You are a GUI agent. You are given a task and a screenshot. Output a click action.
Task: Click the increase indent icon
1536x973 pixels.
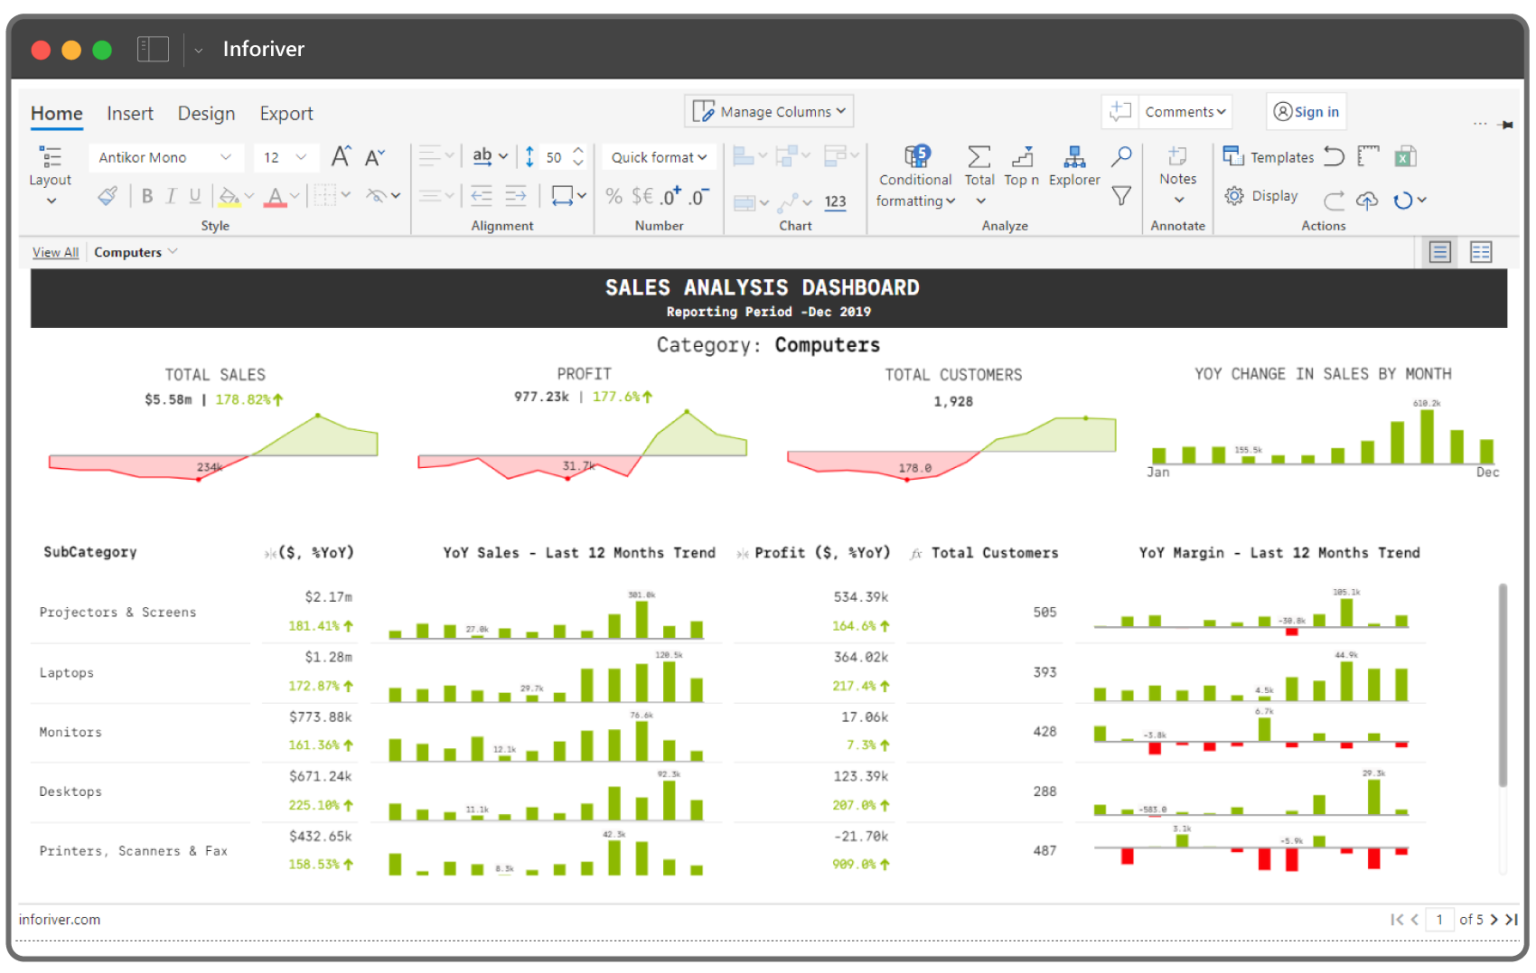(516, 196)
